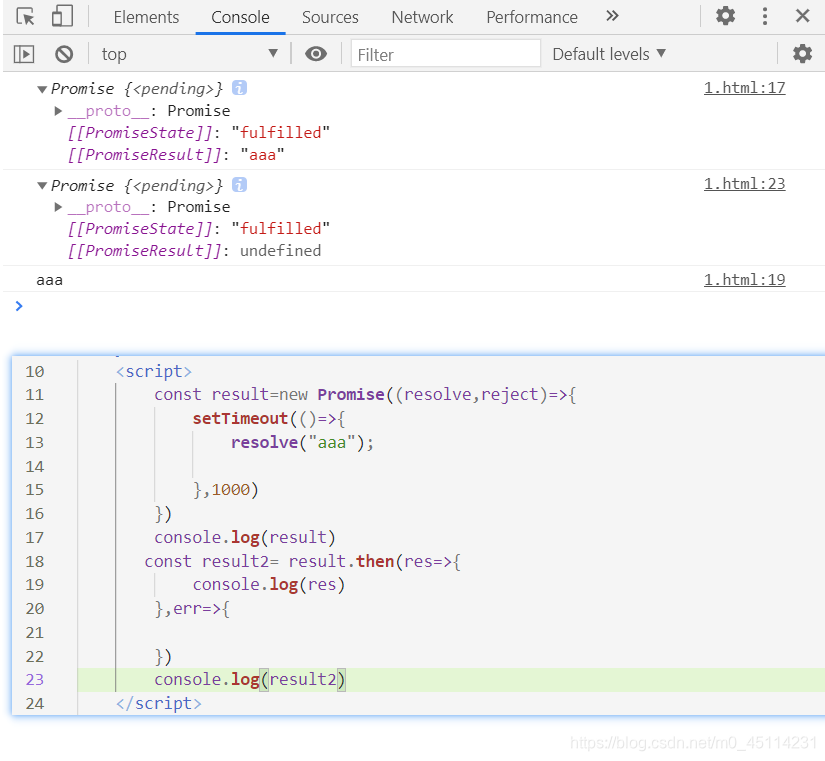Open the Sources tab
Image resolution: width=825 pixels, height=761 pixels.
330,17
